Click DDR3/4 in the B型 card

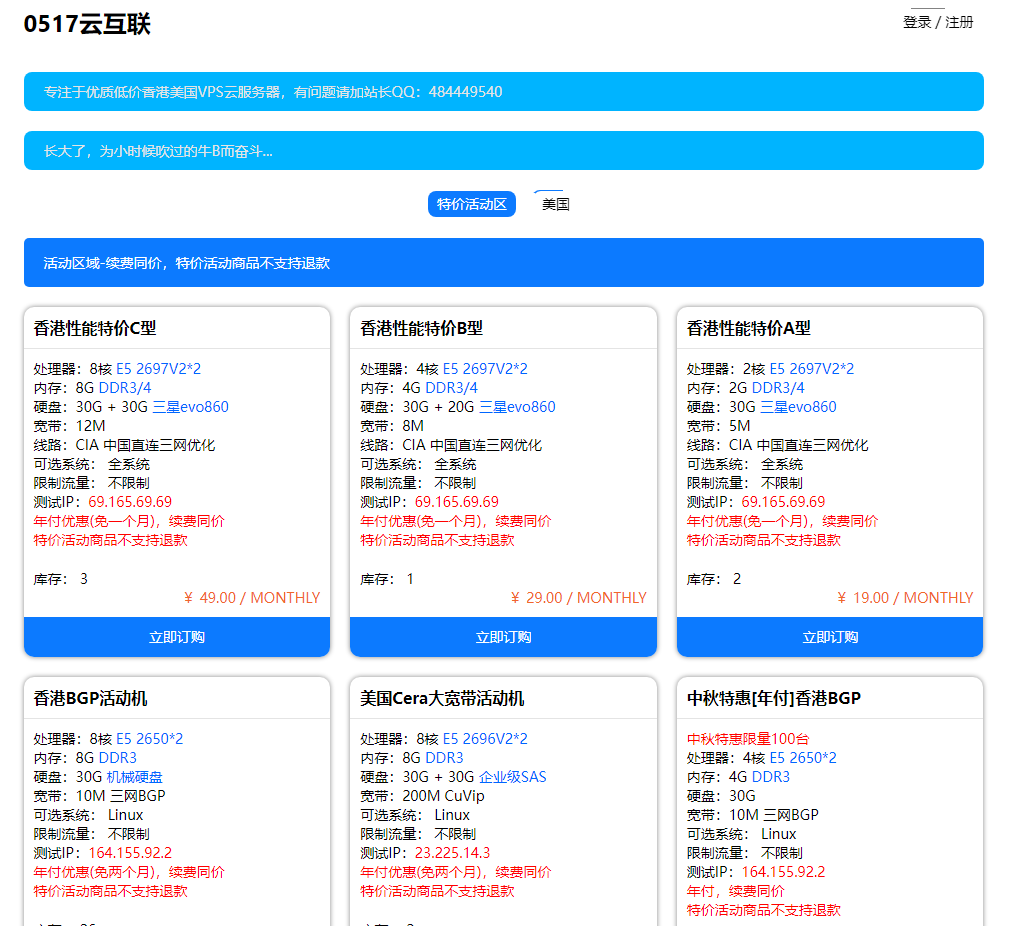pos(452,388)
